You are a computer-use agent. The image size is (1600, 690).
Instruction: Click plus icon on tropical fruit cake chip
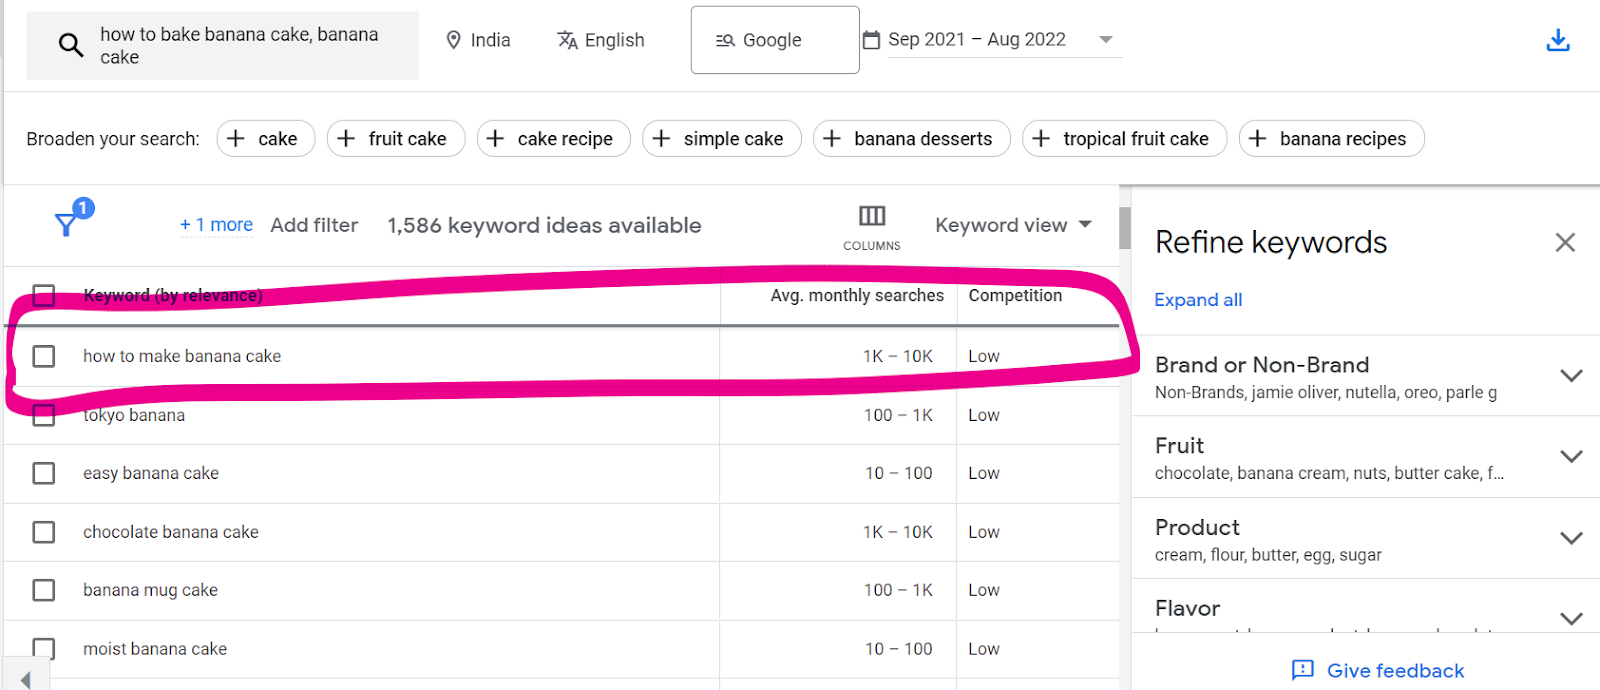[x=1041, y=138]
